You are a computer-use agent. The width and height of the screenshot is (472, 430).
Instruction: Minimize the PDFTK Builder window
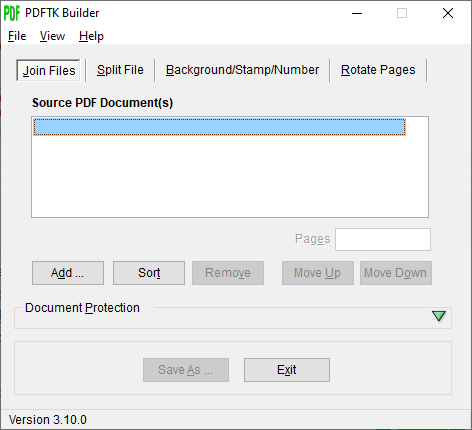[x=357, y=13]
